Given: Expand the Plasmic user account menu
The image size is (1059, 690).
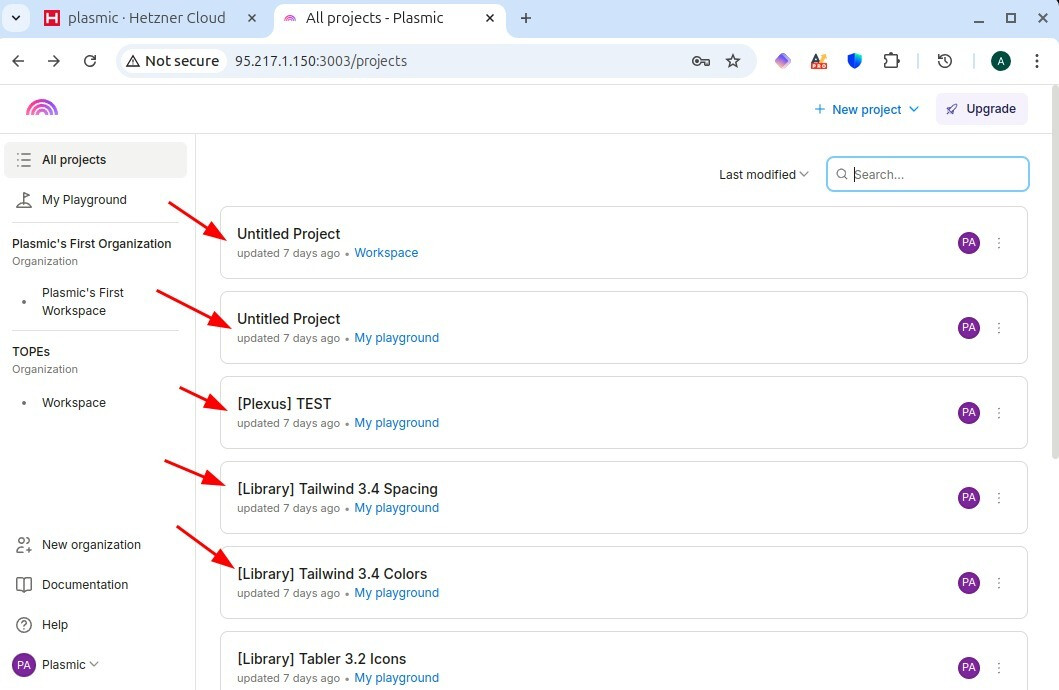Looking at the screenshot, I should pyautogui.click(x=56, y=665).
